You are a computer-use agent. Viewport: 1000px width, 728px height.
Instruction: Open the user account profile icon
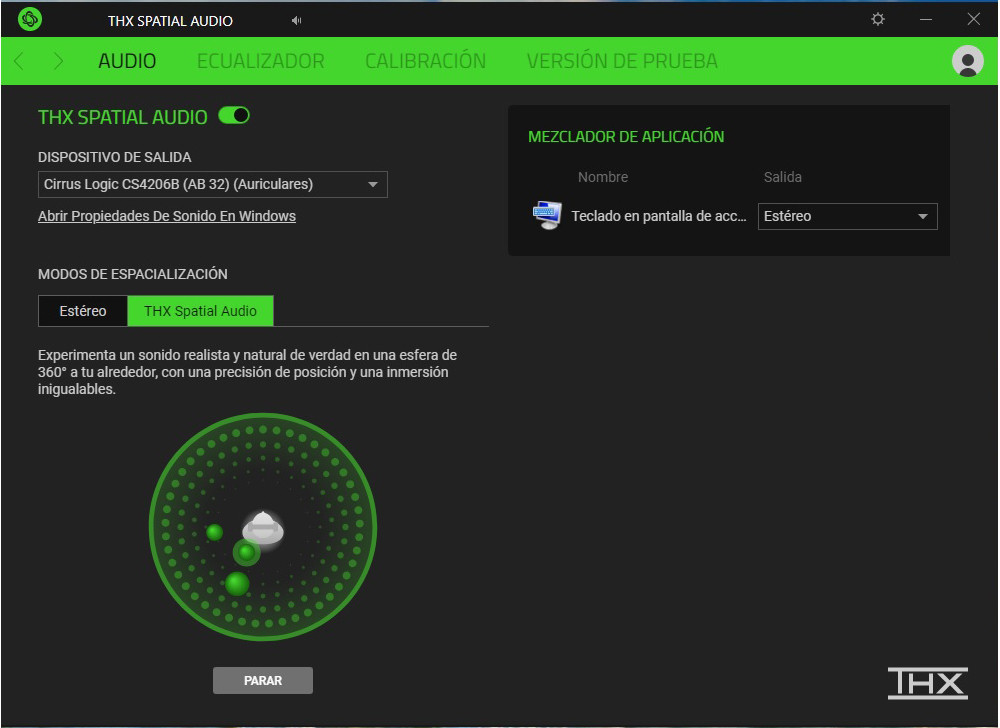click(967, 61)
